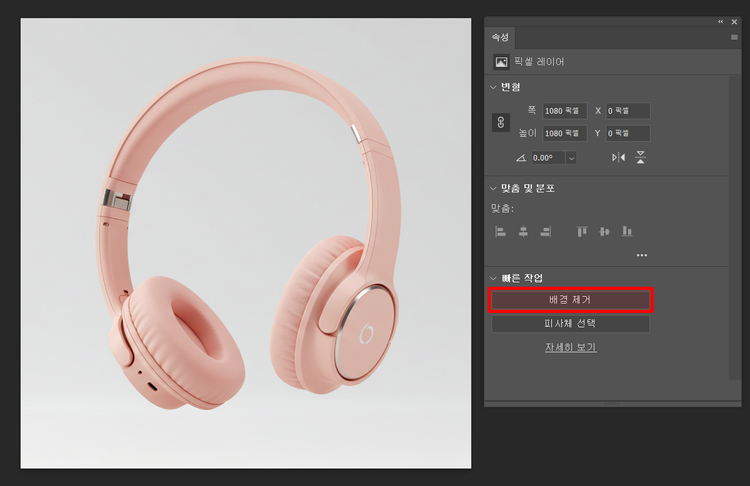Viewport: 750px width, 486px height.
Task: Click the Properties panel vertical scrollbar
Action: click(735, 227)
